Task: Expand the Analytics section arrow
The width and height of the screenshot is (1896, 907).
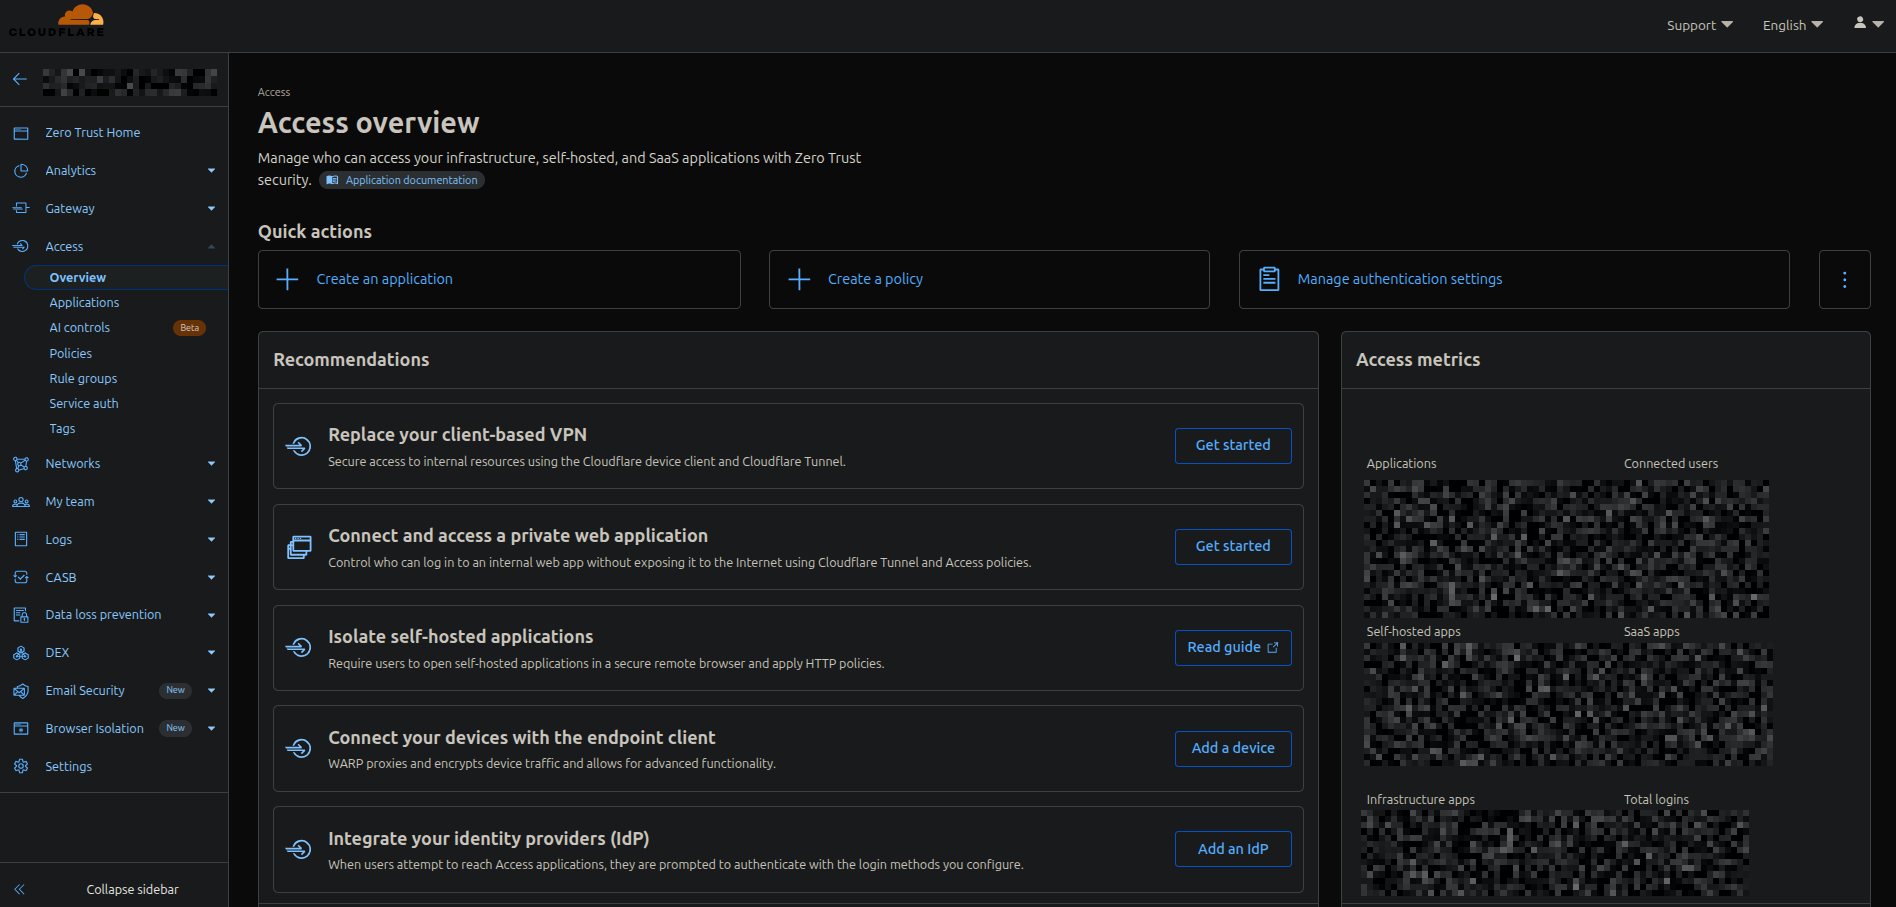Action: [211, 171]
